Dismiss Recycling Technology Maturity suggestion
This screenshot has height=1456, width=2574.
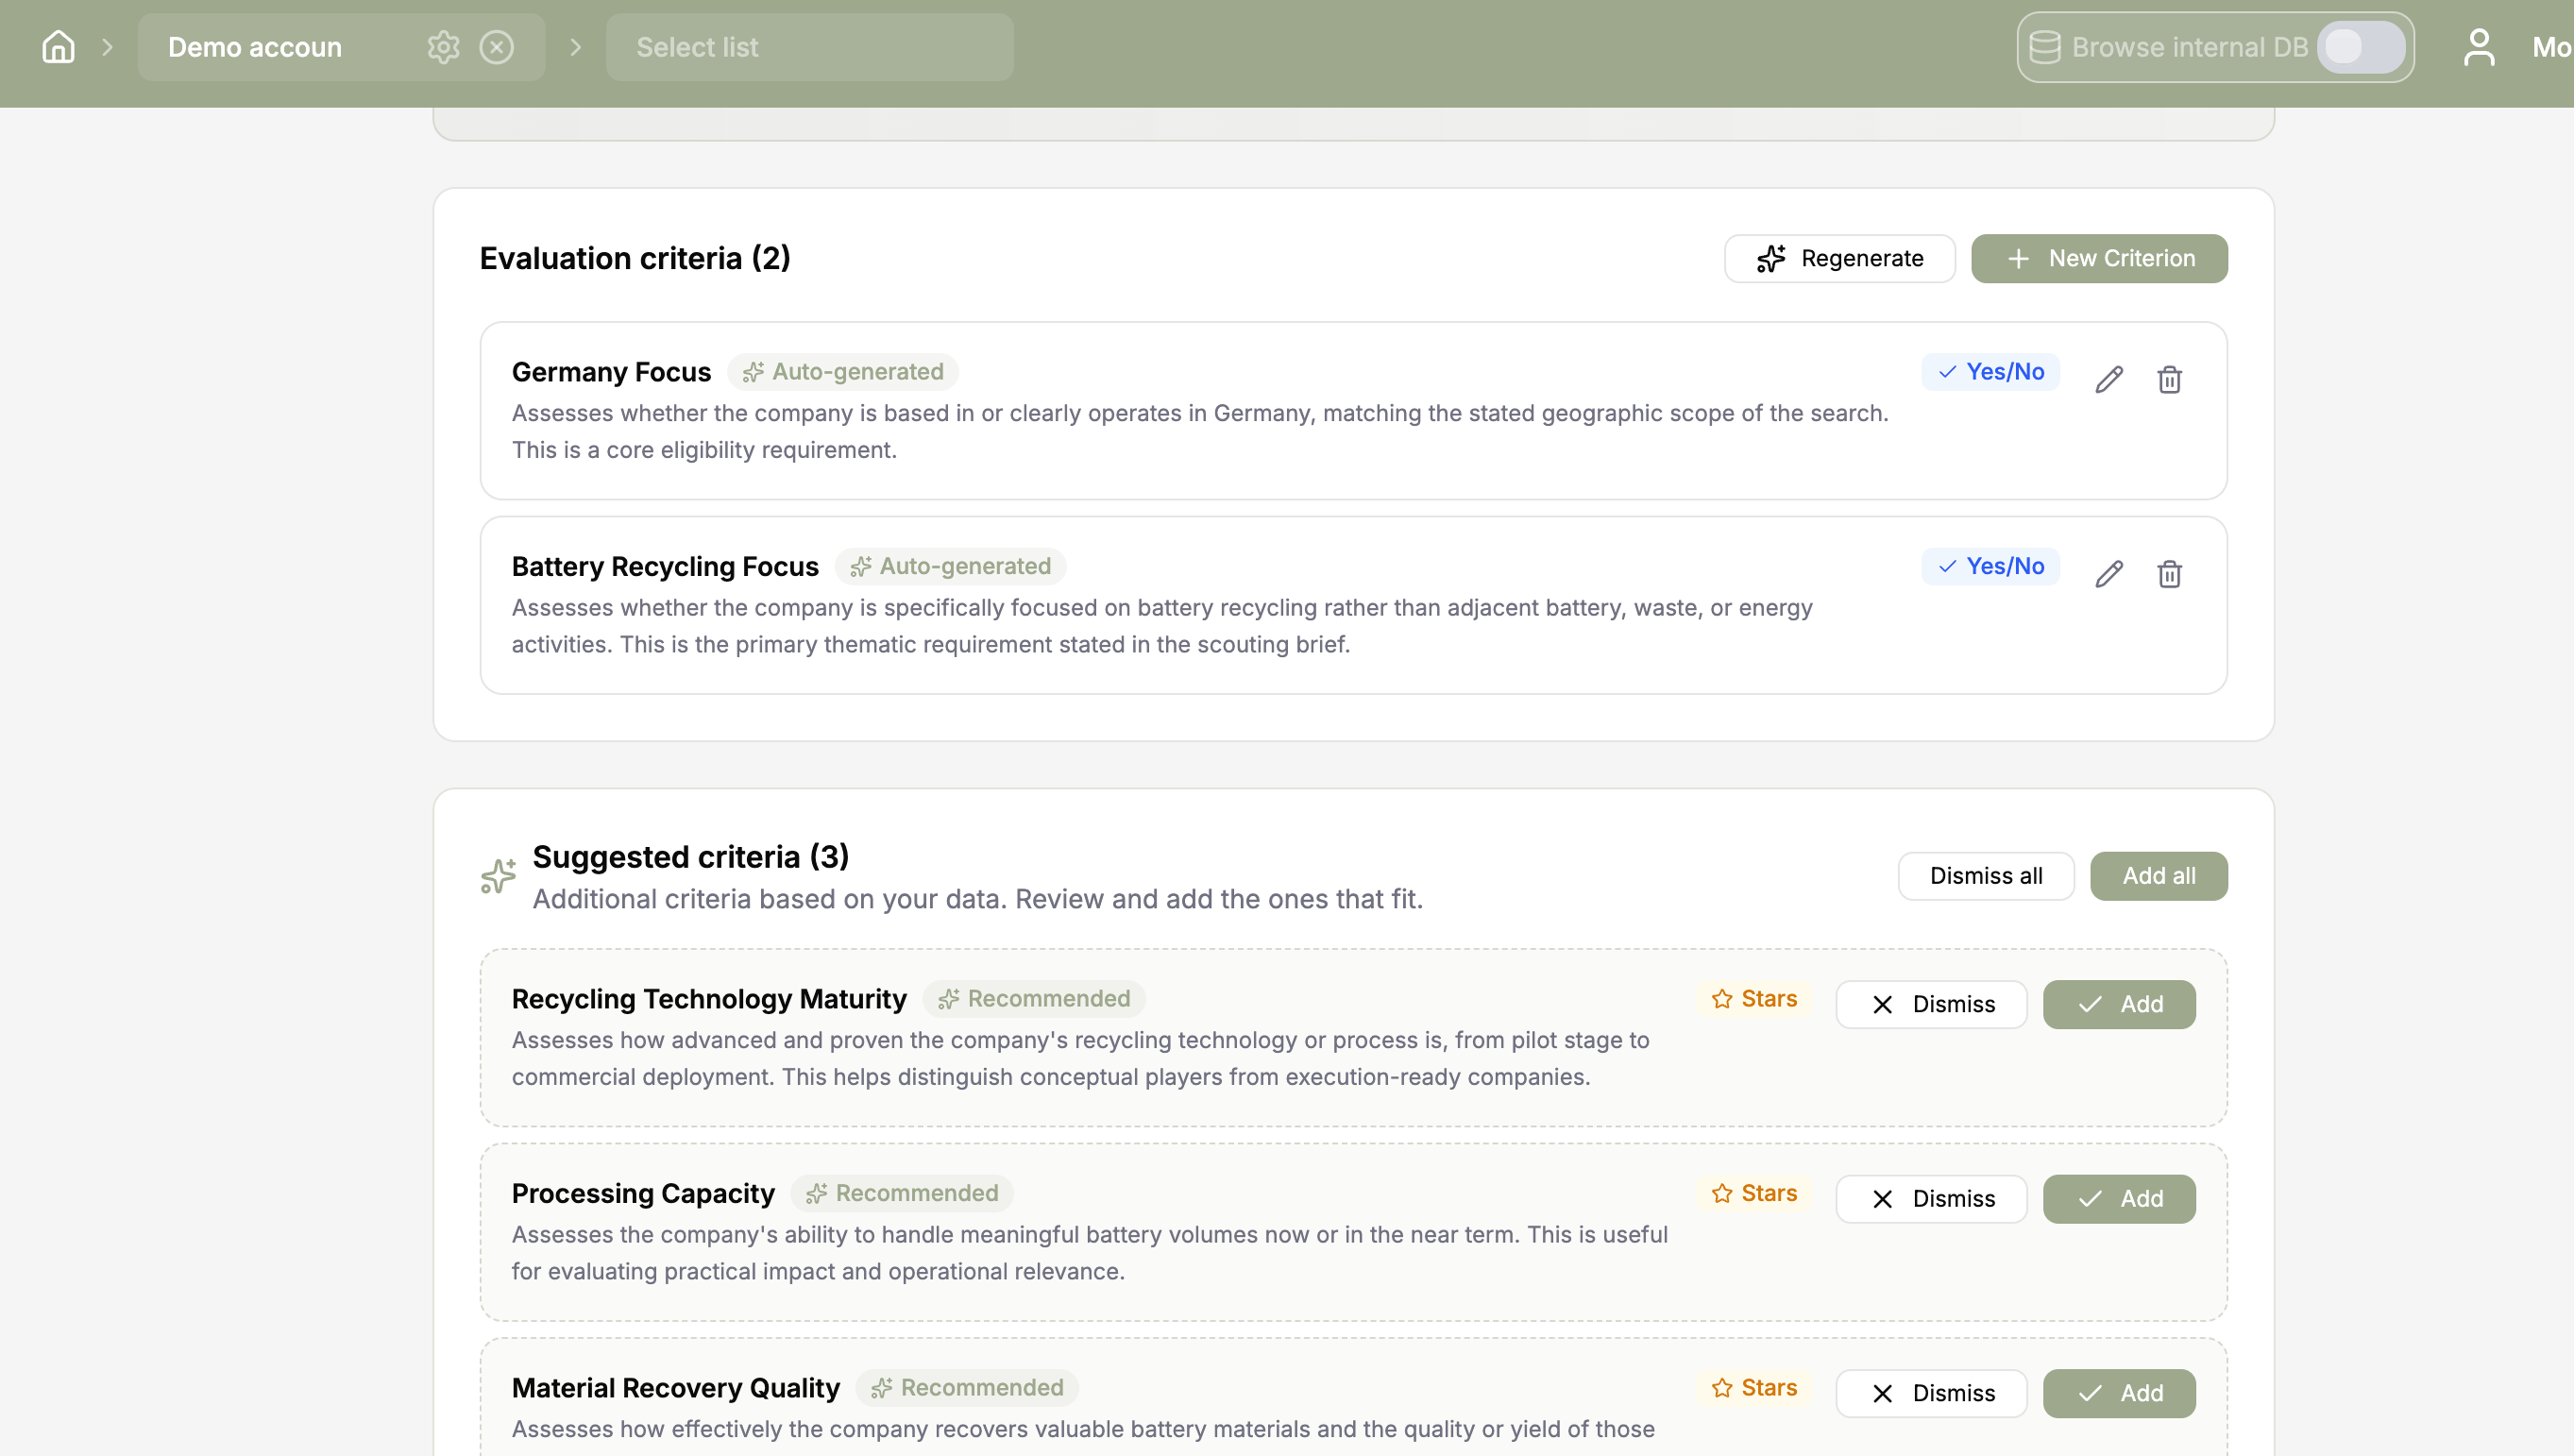coord(1931,1004)
